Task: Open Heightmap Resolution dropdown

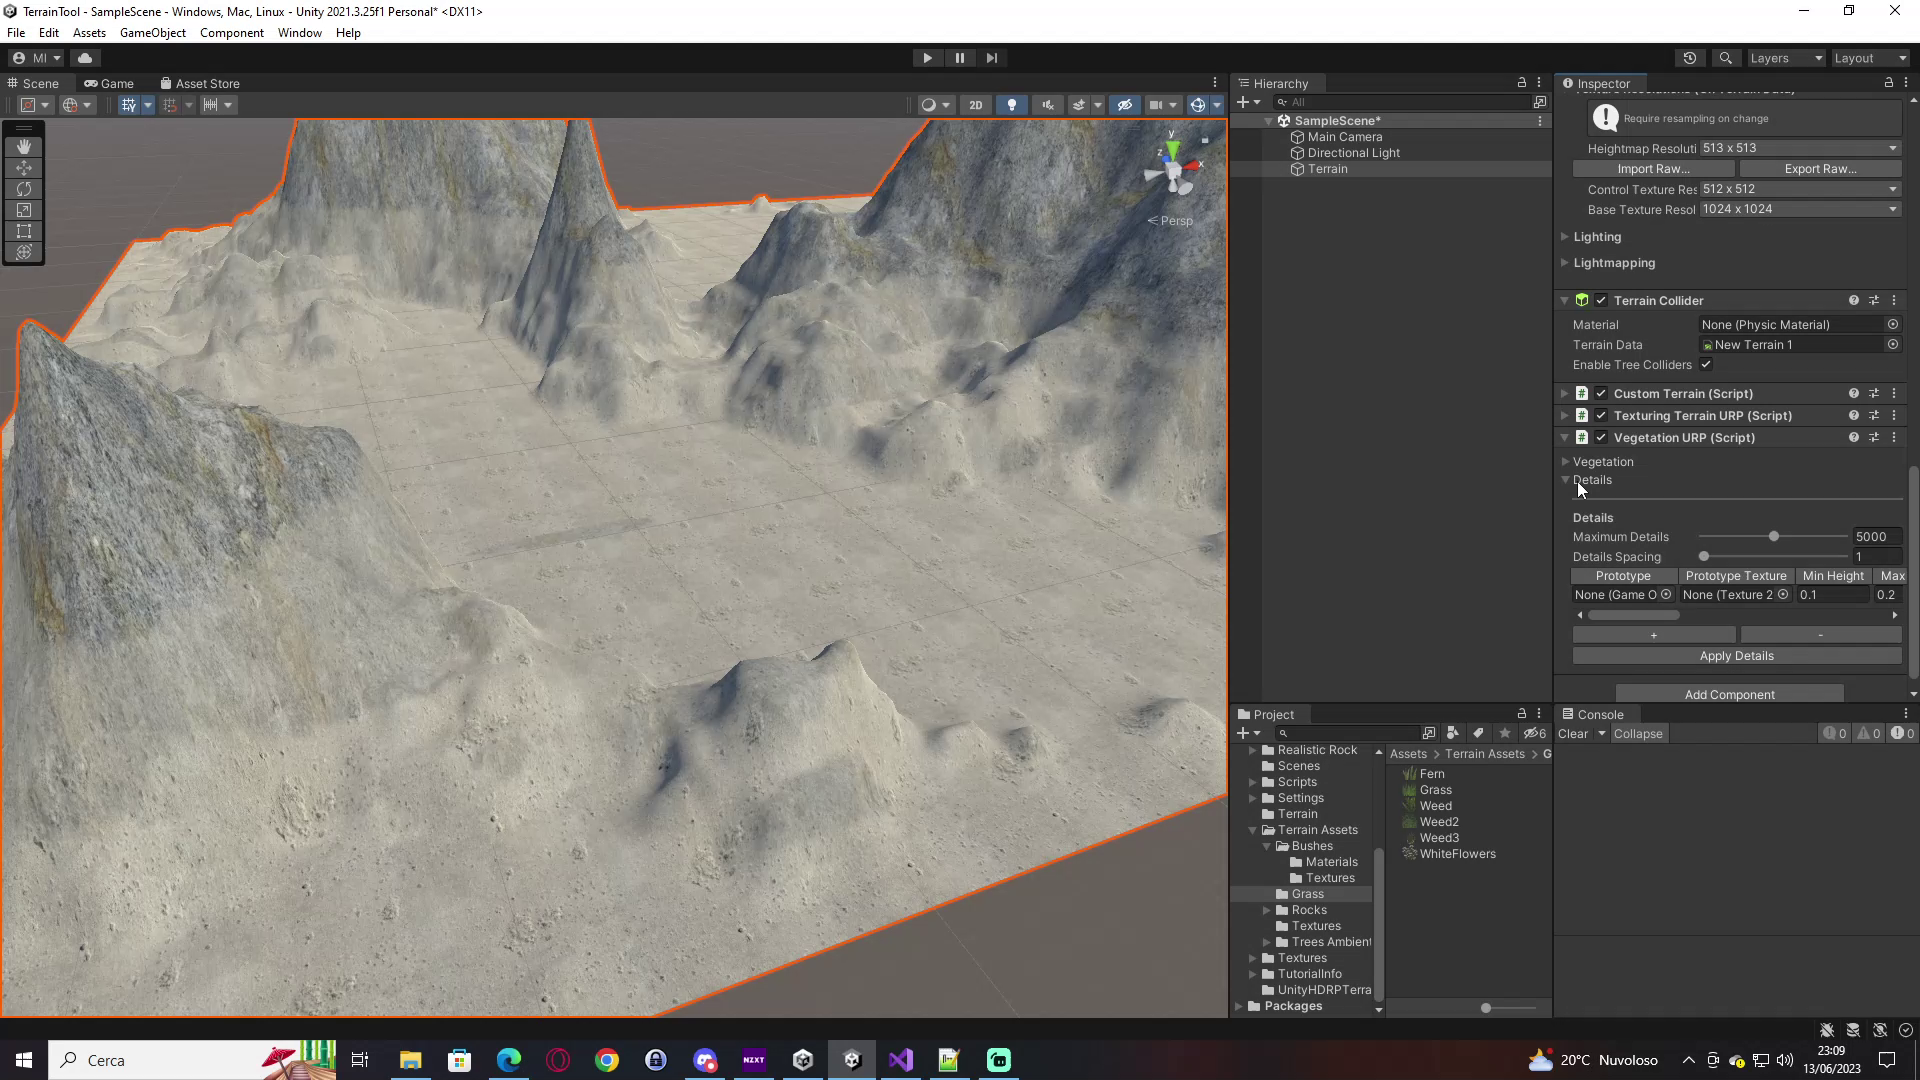Action: pyautogui.click(x=1800, y=148)
